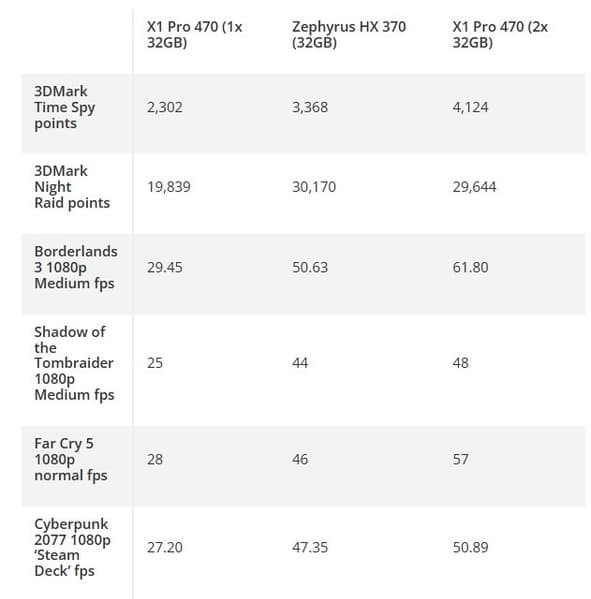Click the Tombraider result 44
Viewport: 591px width, 599px height.
(x=300, y=363)
